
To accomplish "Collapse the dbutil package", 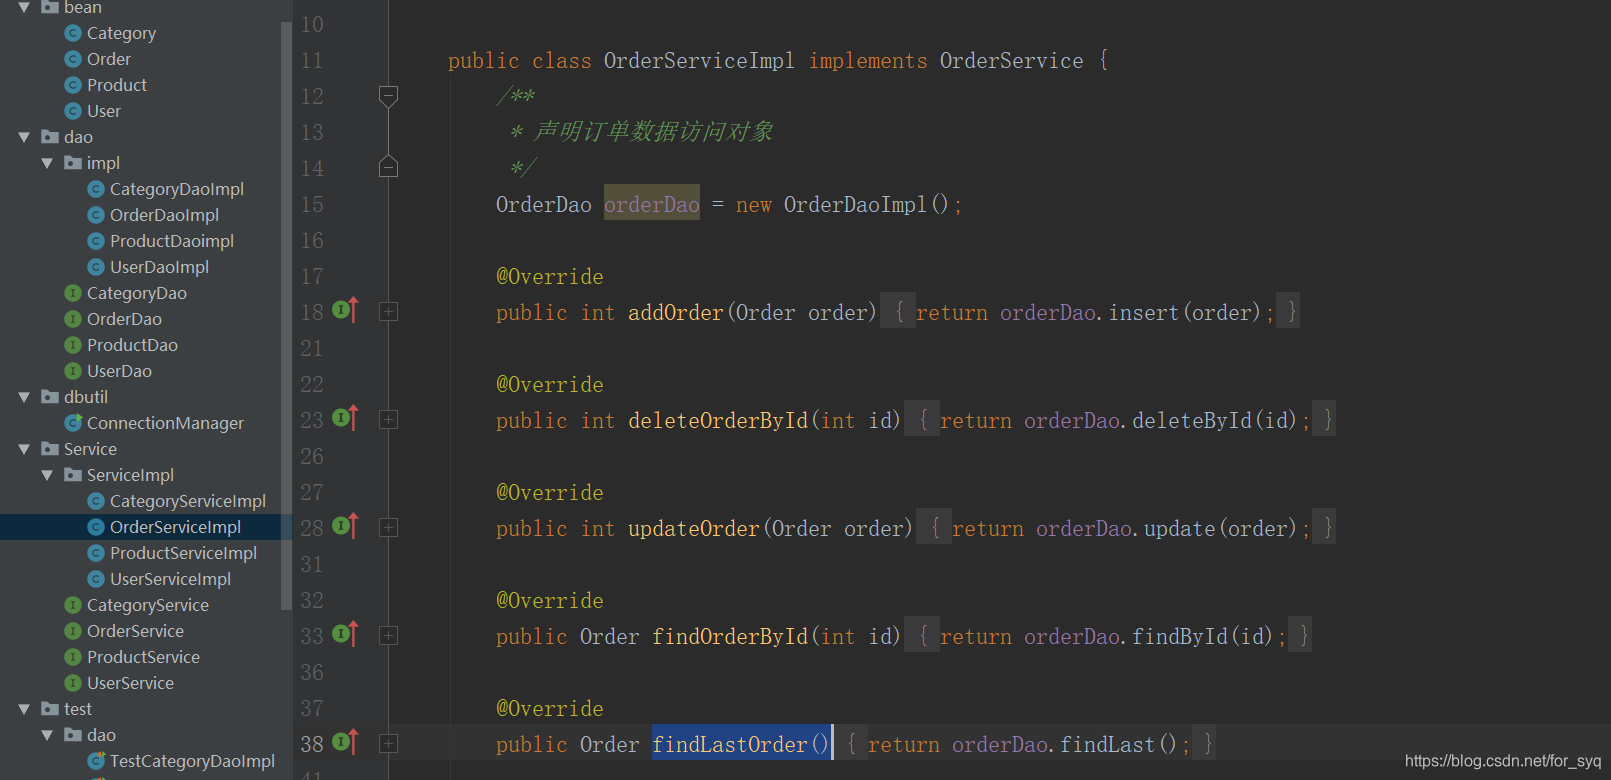I will [x=24, y=397].
